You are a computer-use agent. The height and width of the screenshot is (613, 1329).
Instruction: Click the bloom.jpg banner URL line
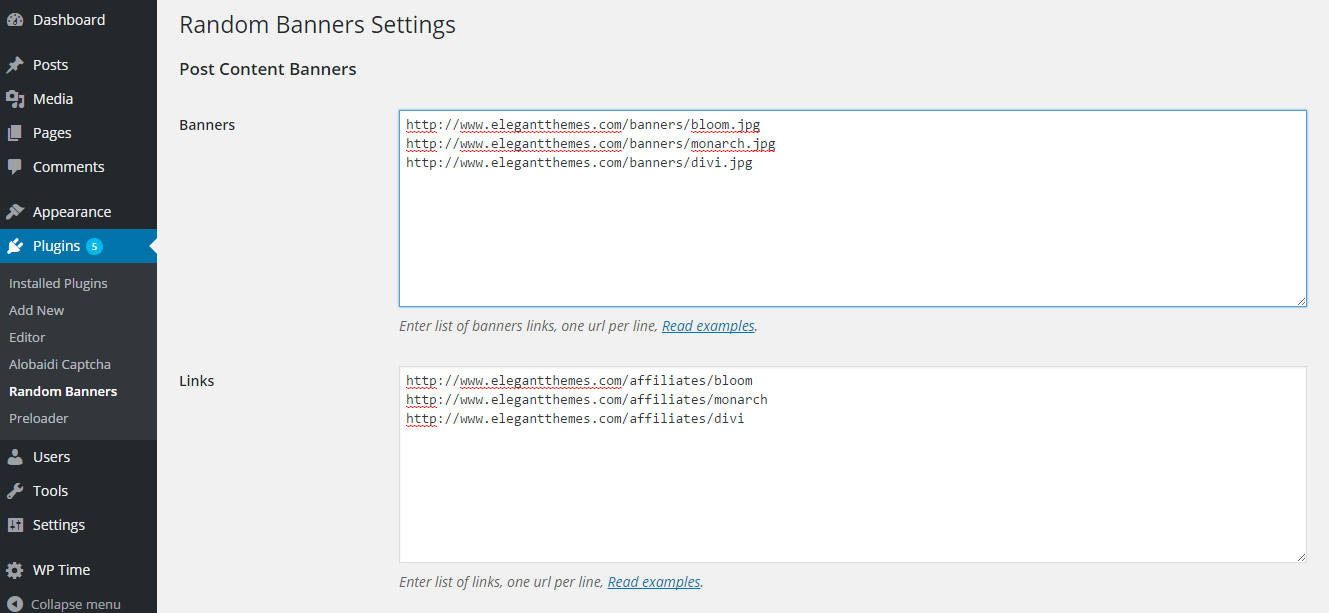[x=583, y=125]
